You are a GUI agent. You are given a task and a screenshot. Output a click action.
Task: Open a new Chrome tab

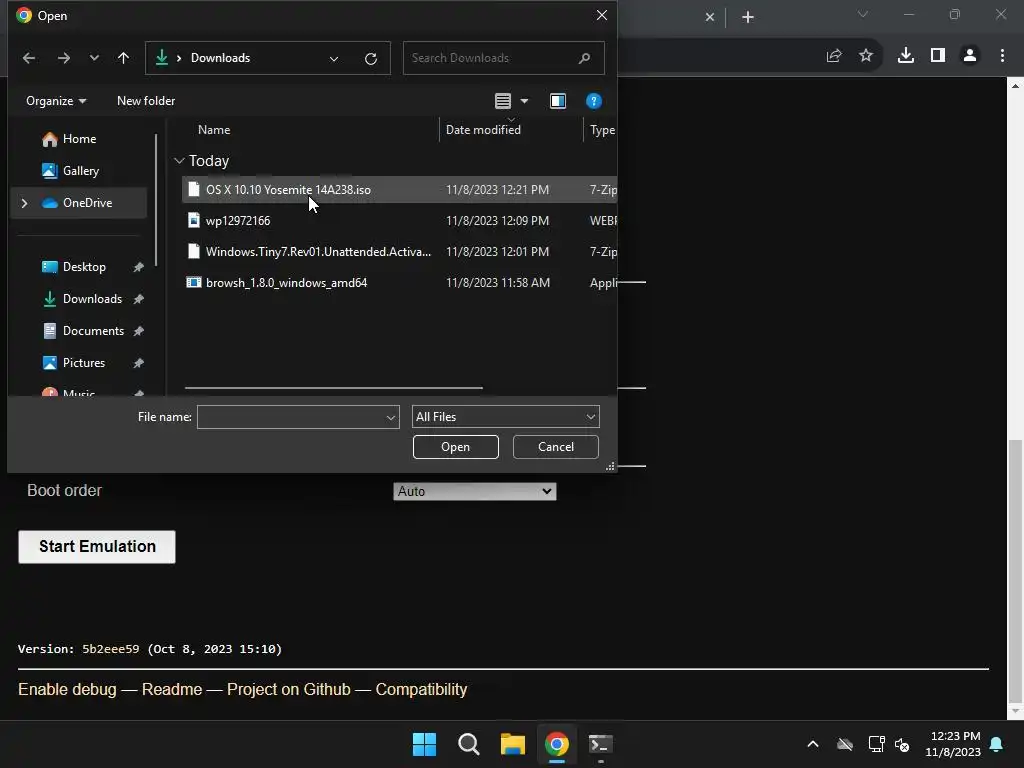(x=748, y=17)
